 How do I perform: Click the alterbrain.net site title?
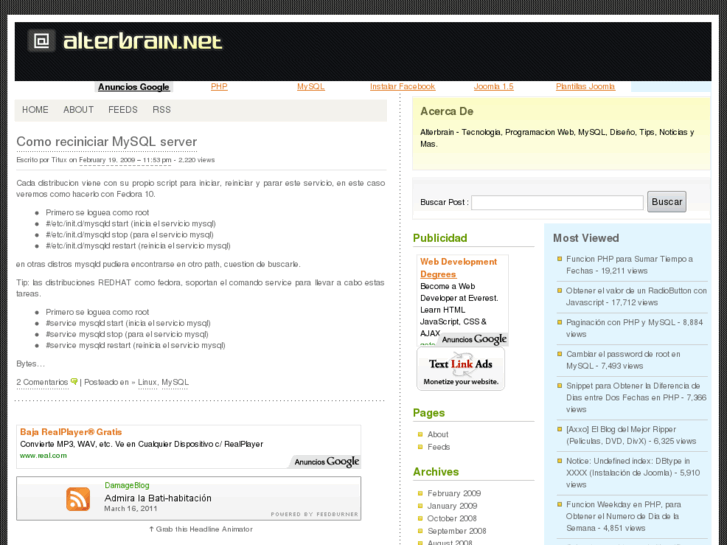(x=143, y=41)
